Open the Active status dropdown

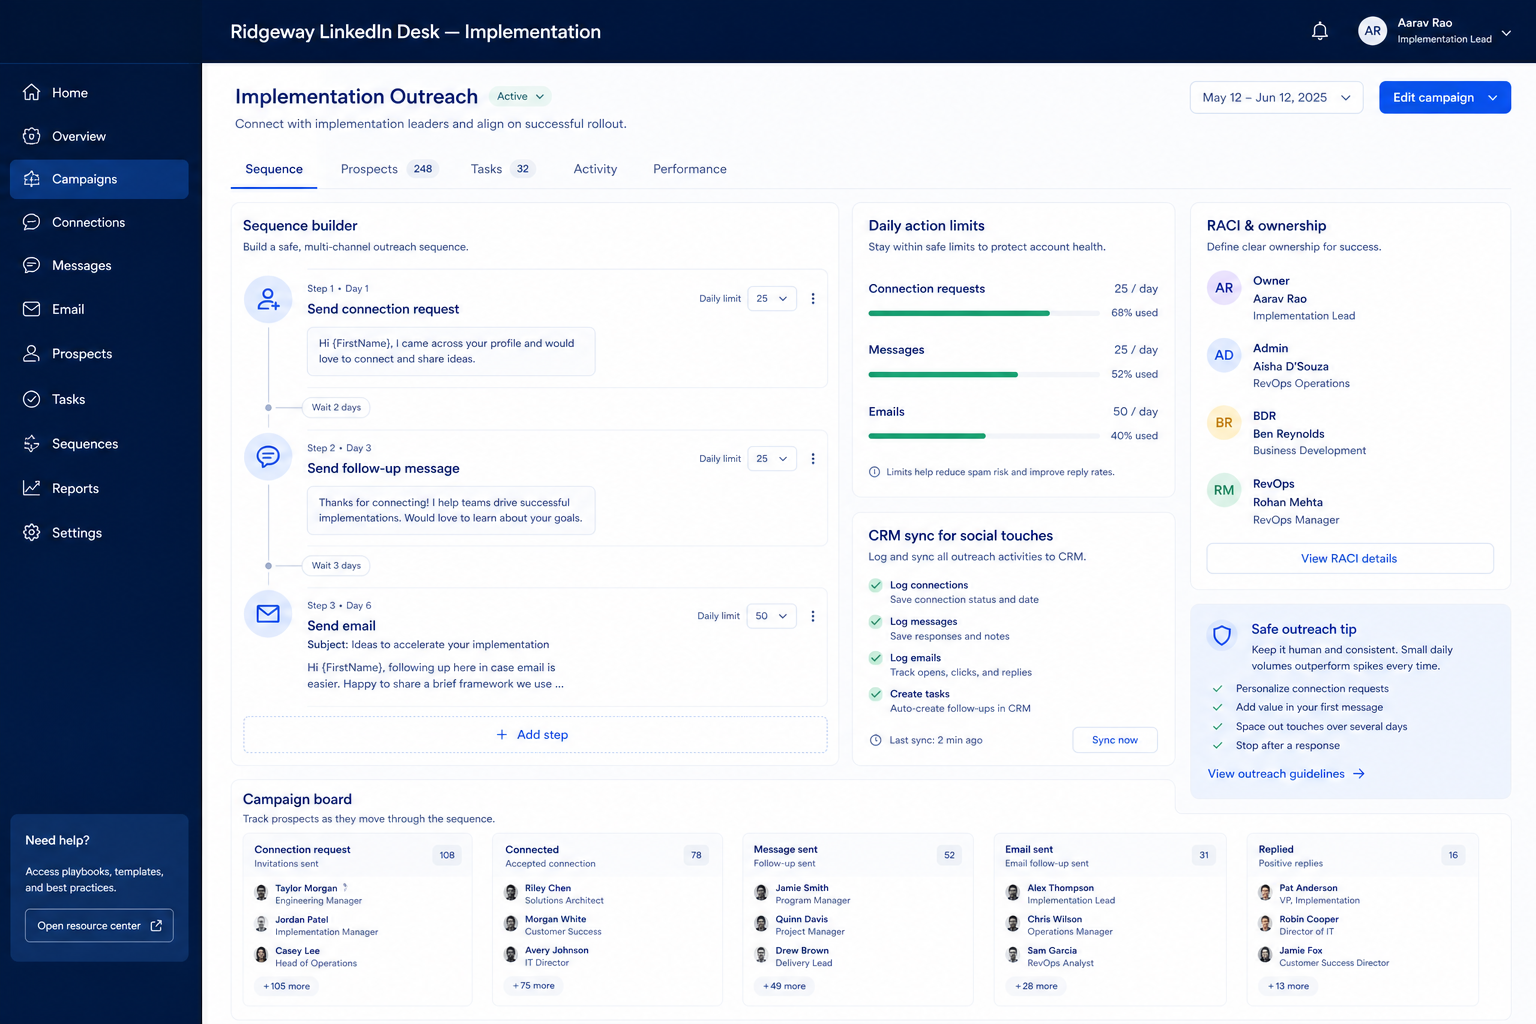[x=520, y=96]
